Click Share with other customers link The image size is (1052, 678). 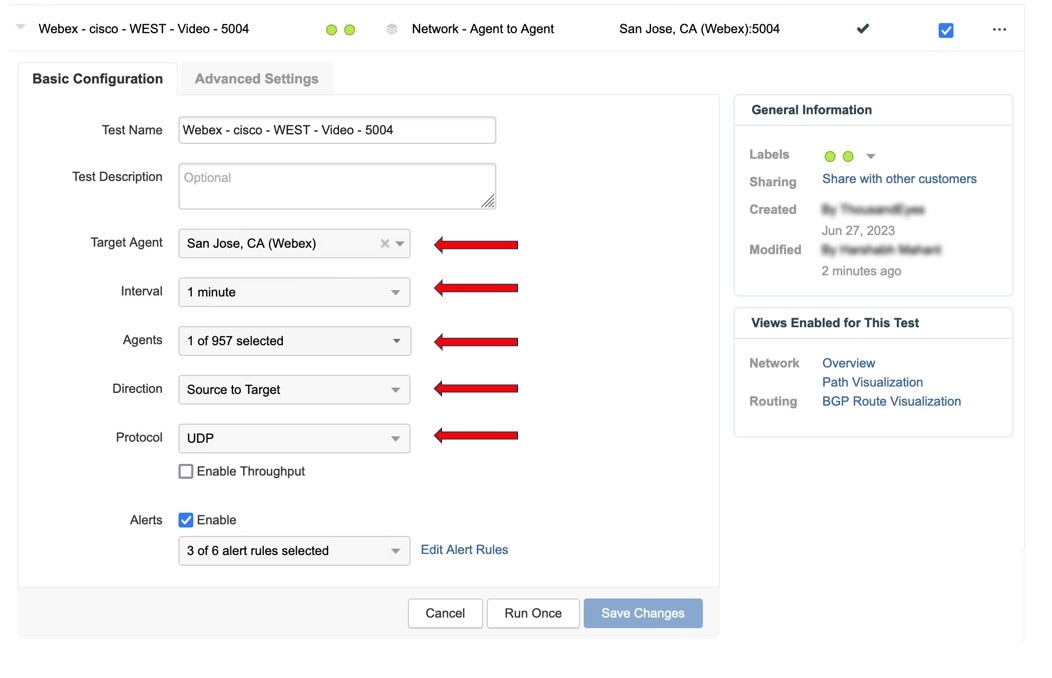pyautogui.click(x=899, y=179)
